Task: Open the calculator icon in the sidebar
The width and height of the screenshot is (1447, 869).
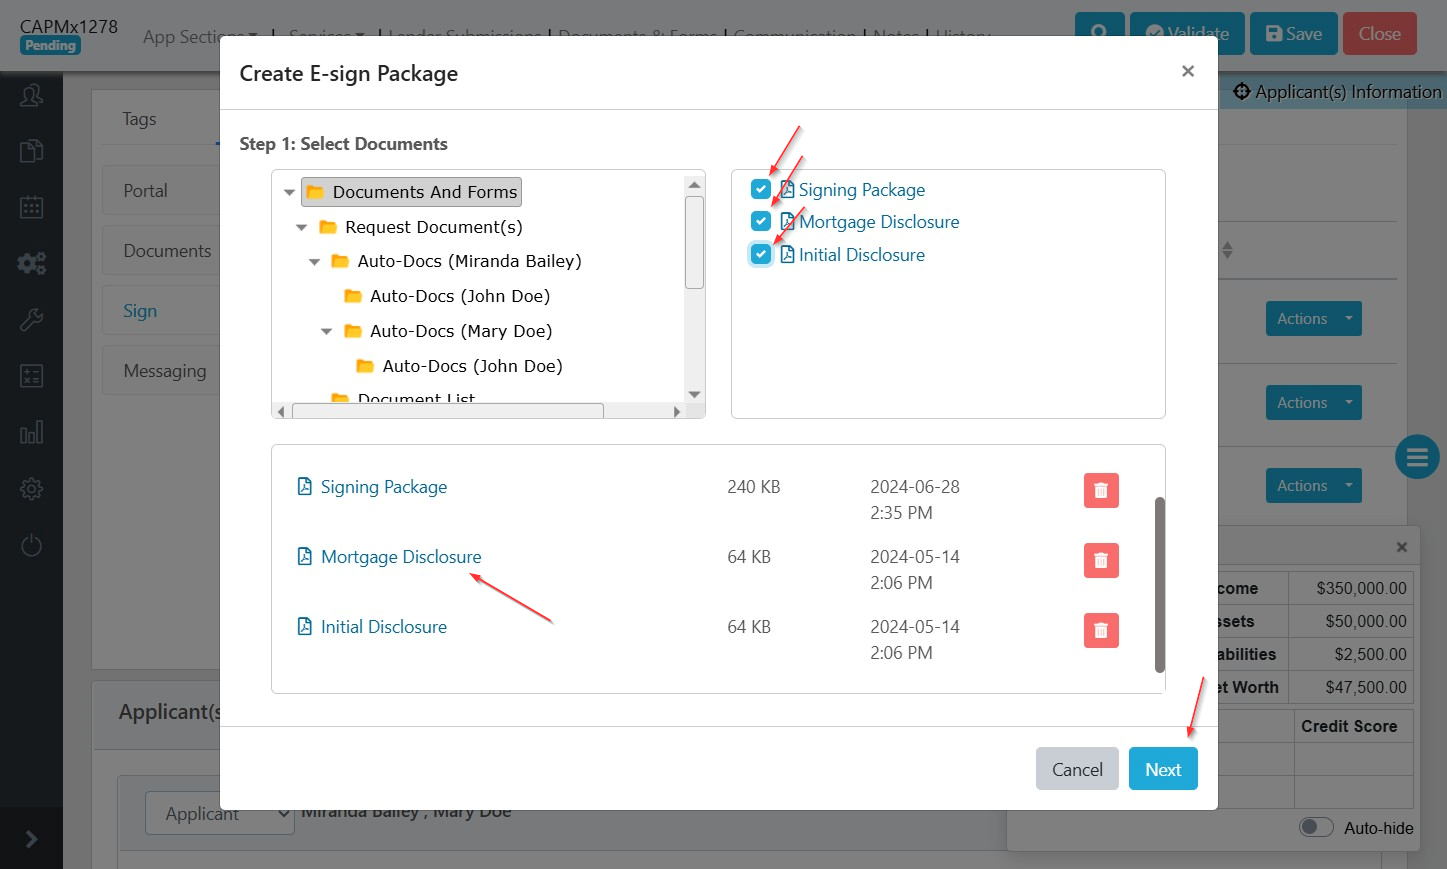Action: point(31,376)
